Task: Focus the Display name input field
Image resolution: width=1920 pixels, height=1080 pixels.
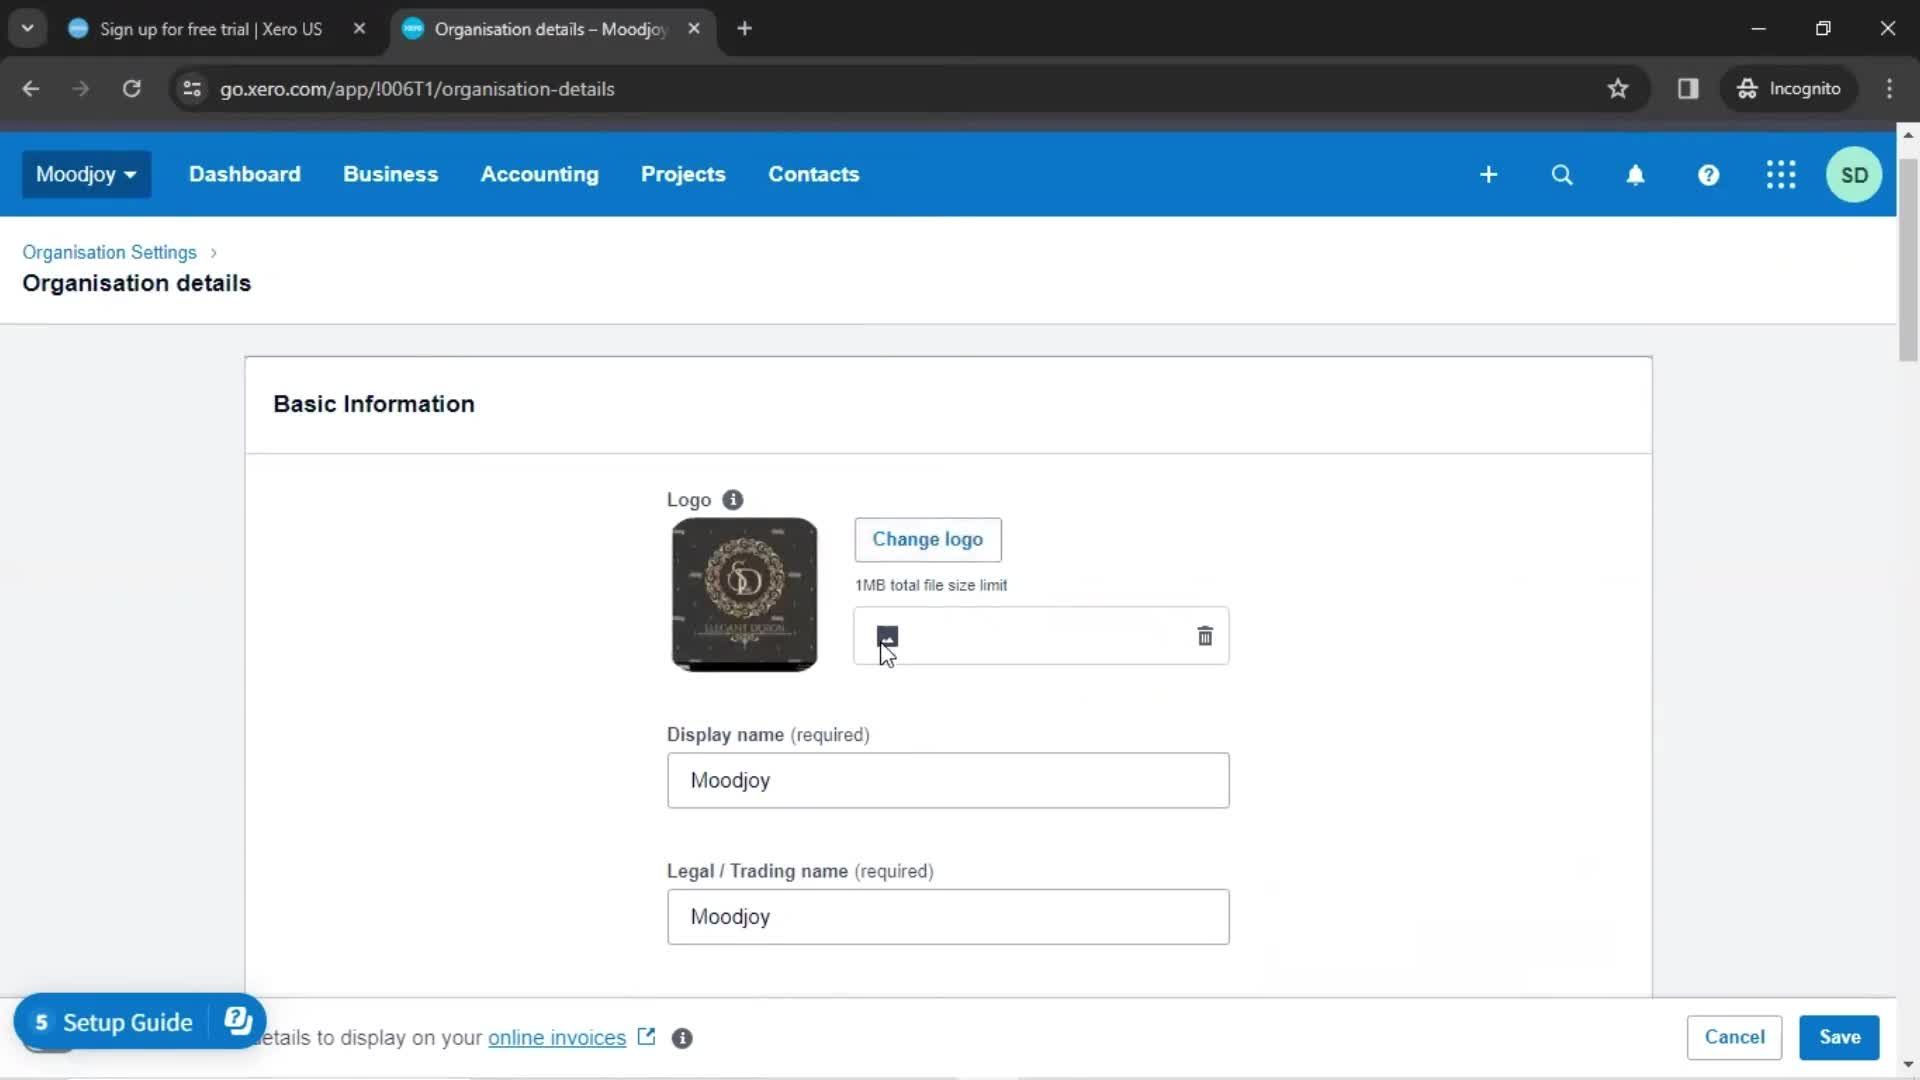Action: click(x=948, y=780)
